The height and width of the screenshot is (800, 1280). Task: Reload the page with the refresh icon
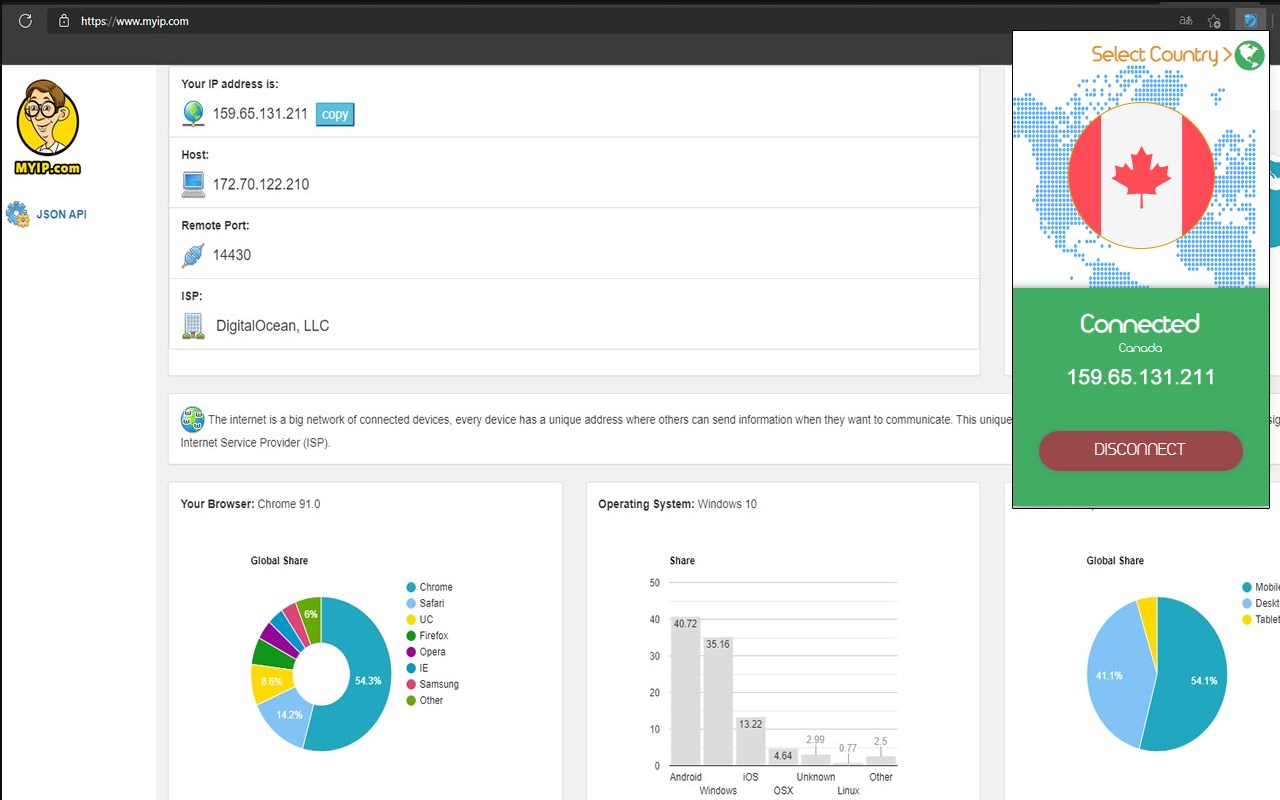point(25,20)
